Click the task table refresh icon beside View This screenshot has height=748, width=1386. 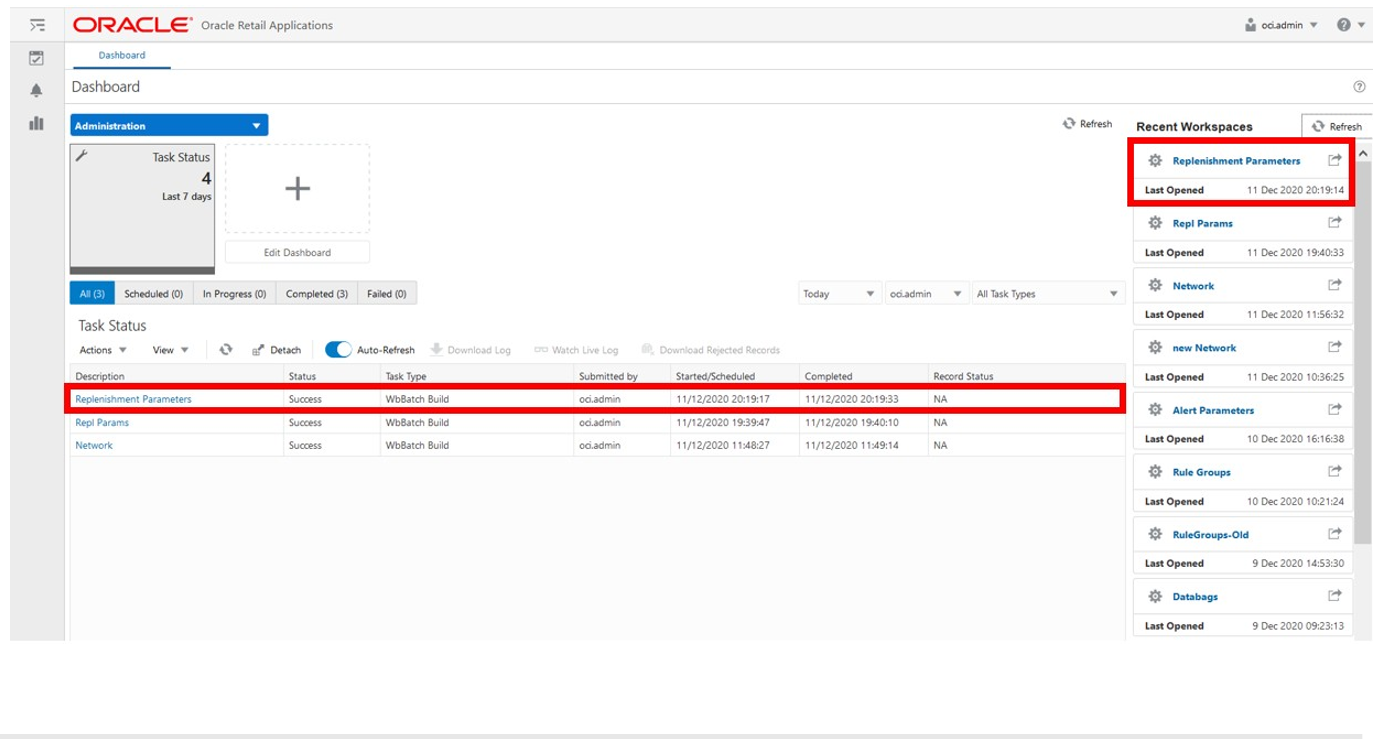coord(226,350)
